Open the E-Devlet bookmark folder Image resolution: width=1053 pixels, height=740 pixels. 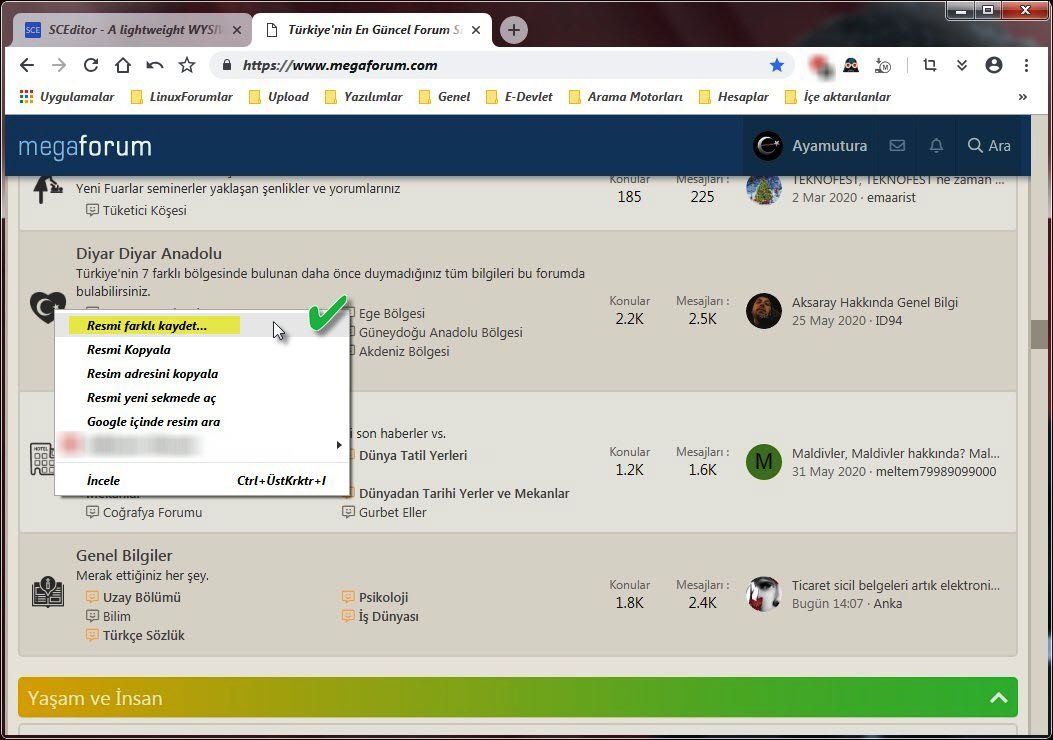tap(519, 97)
